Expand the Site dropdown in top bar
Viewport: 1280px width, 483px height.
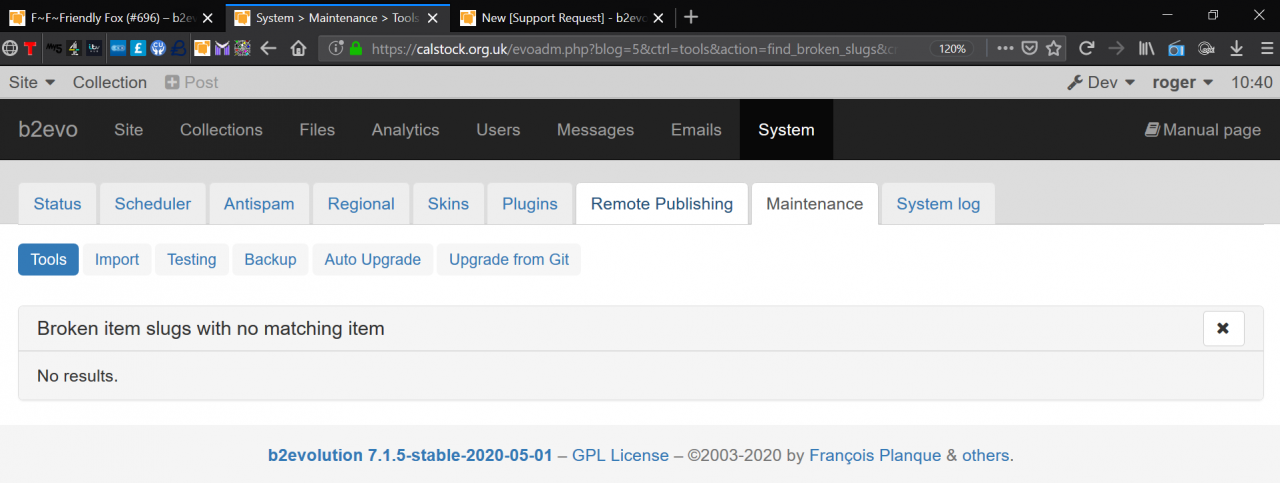(32, 82)
